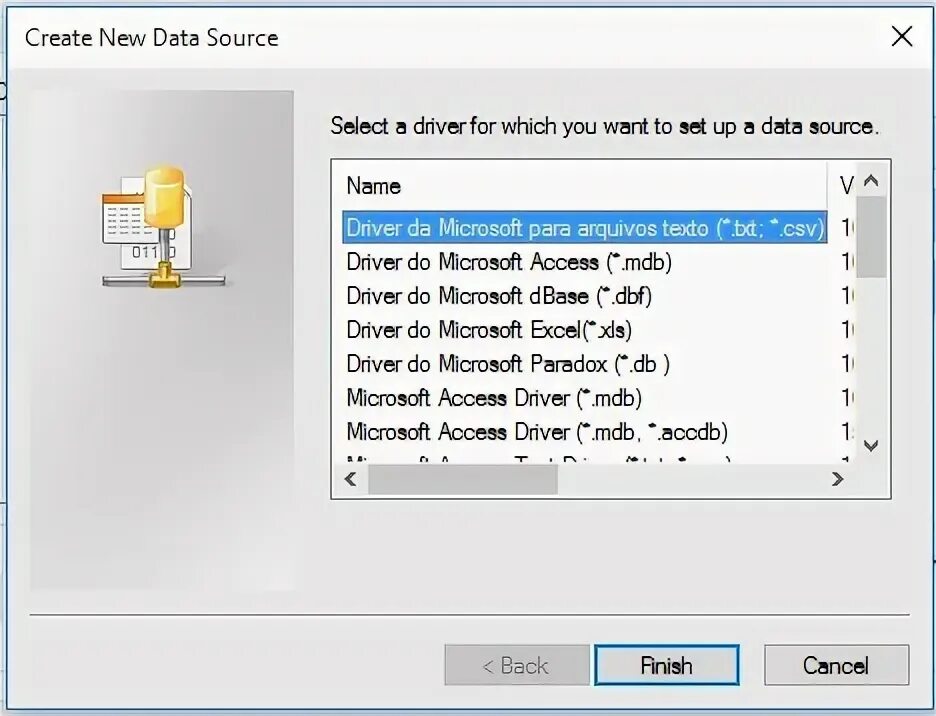The width and height of the screenshot is (936, 716).
Task: Pick Driver do Microsoft Excel(*.xls)
Action: [489, 330]
